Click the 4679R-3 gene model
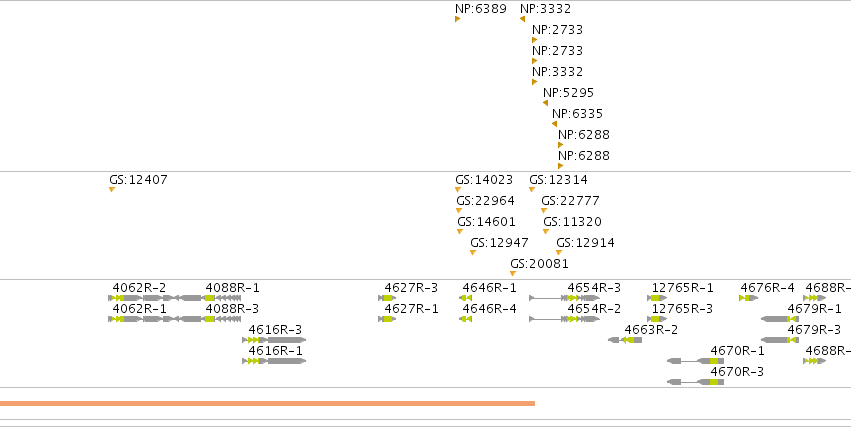The width and height of the screenshot is (851, 427). [780, 340]
